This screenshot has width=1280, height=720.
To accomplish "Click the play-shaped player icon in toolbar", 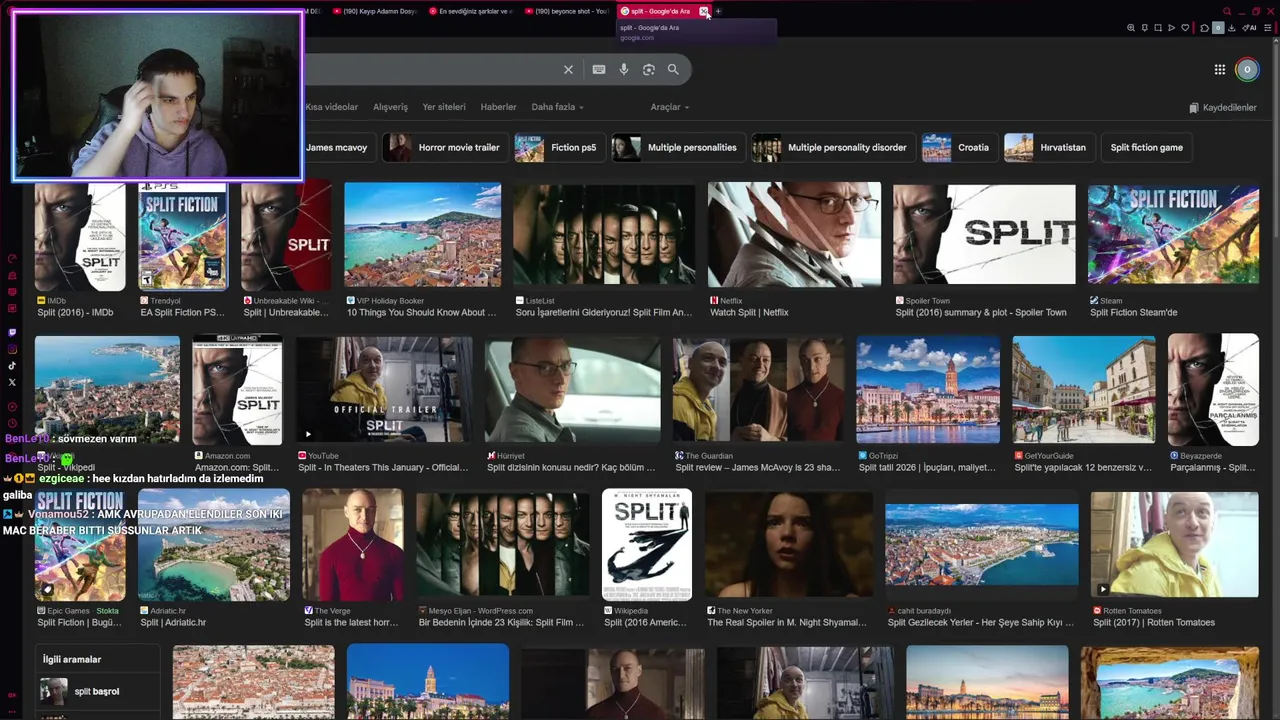I will pos(1172,28).
